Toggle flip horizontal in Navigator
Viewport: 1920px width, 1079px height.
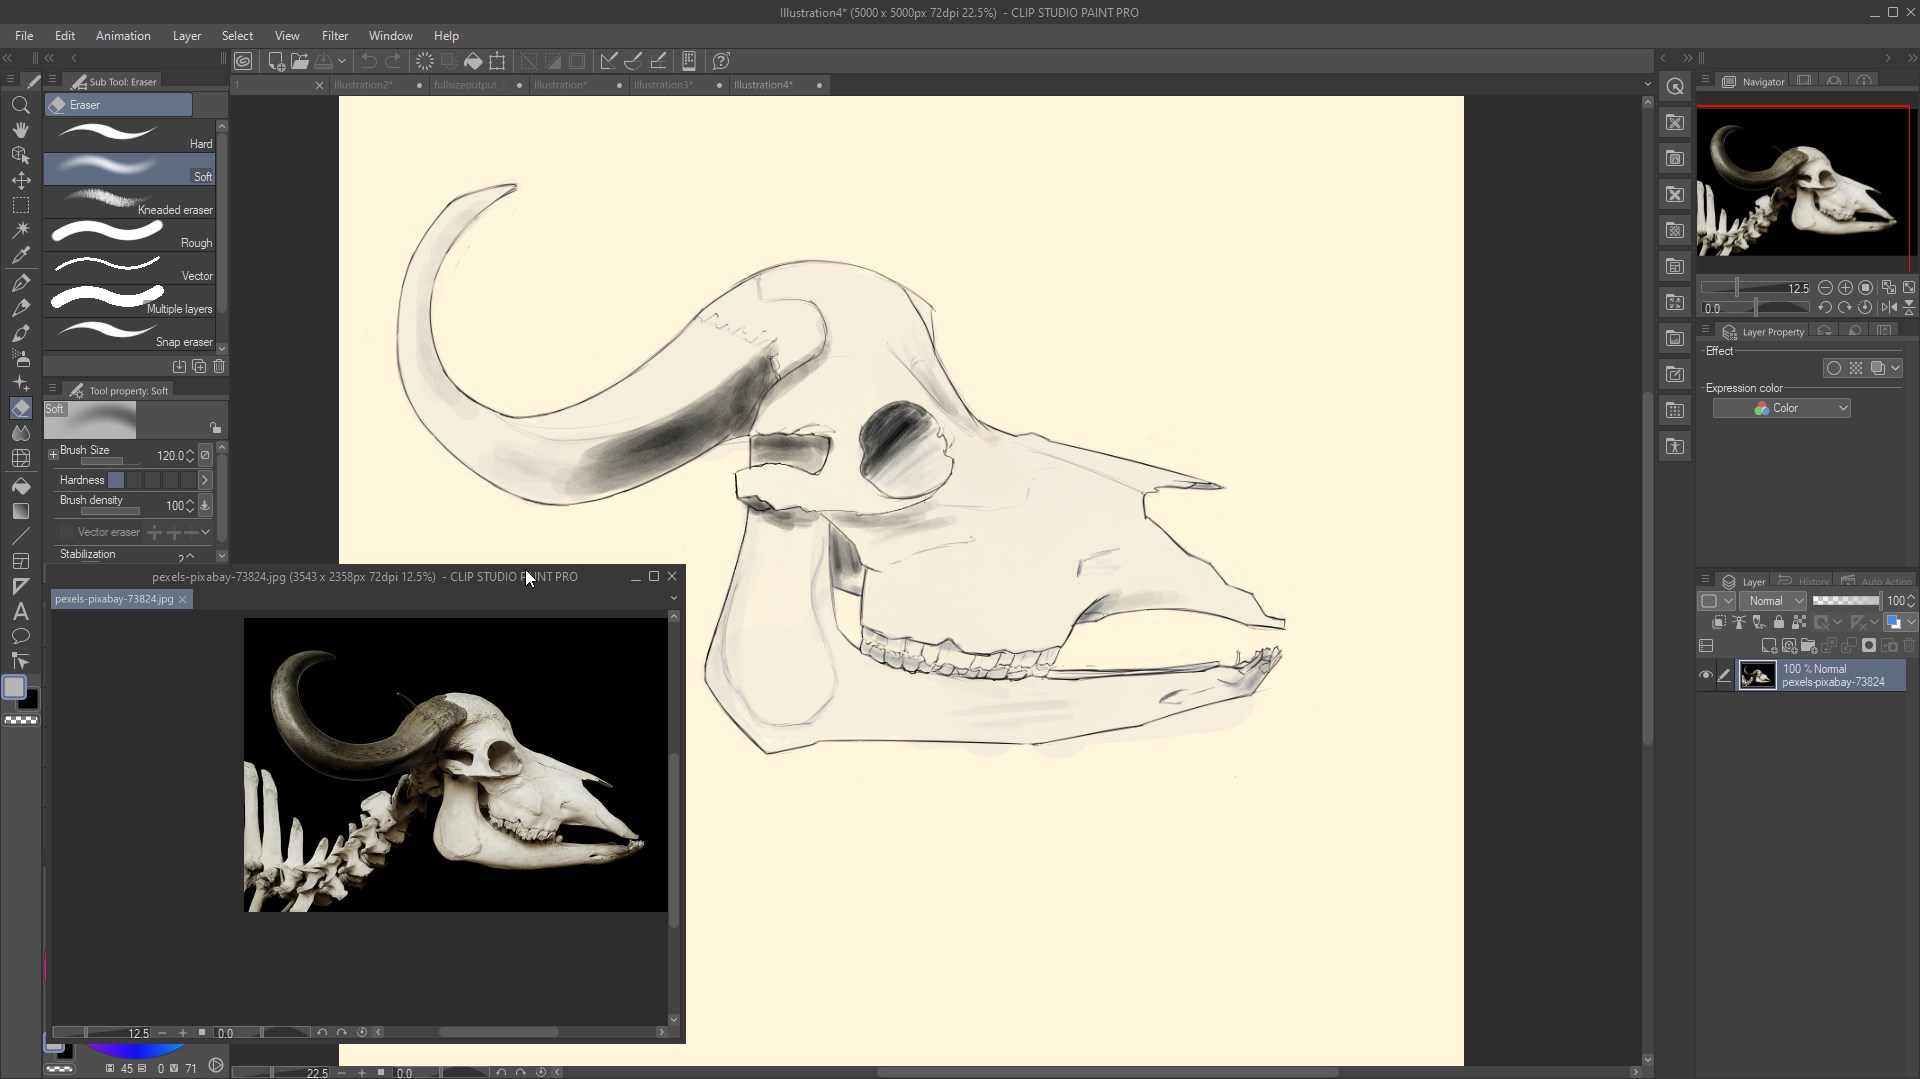(x=1889, y=308)
